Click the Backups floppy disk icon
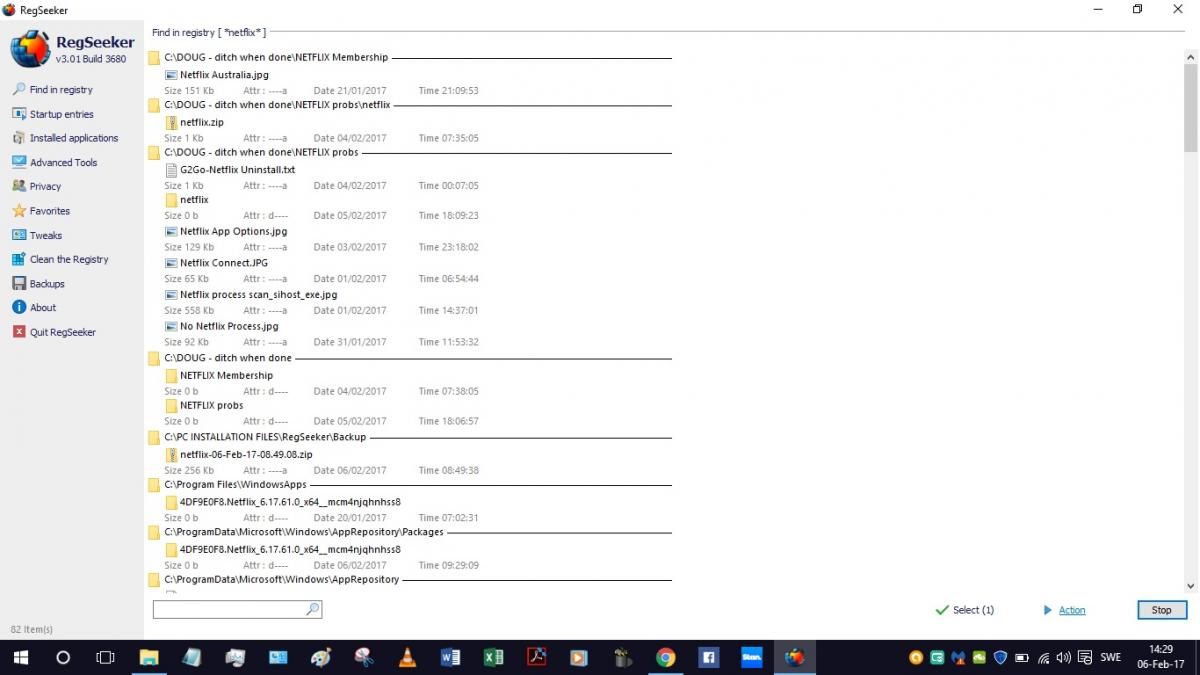1200x675 pixels. 19,284
